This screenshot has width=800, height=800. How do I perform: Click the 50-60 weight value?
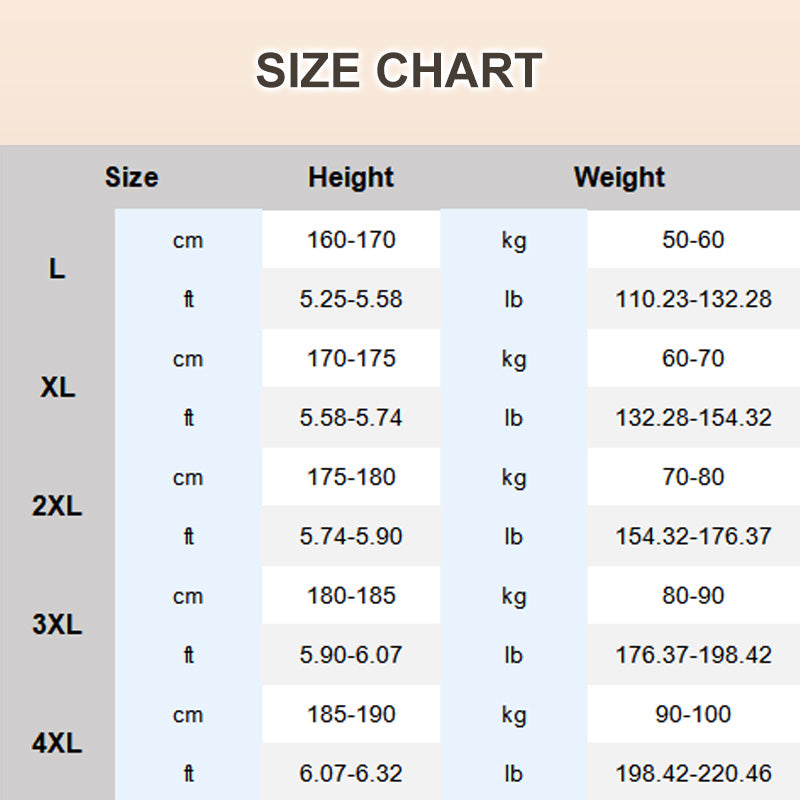click(x=693, y=240)
